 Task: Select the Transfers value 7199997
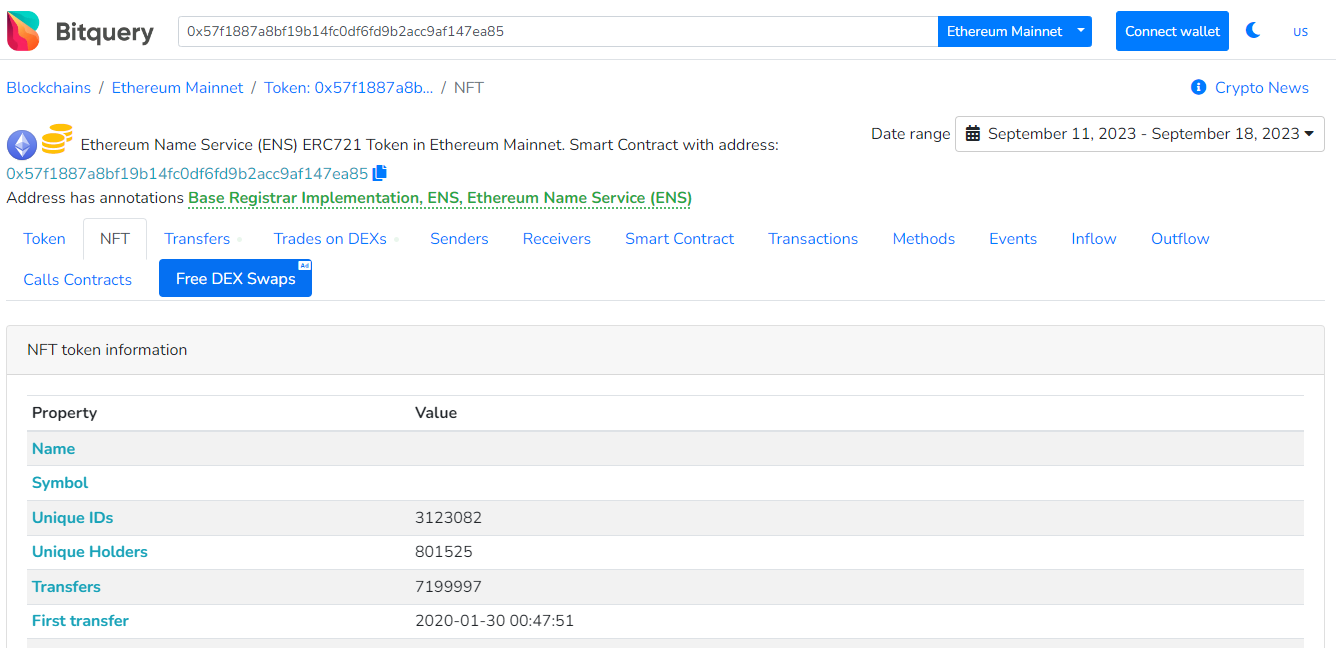449,586
